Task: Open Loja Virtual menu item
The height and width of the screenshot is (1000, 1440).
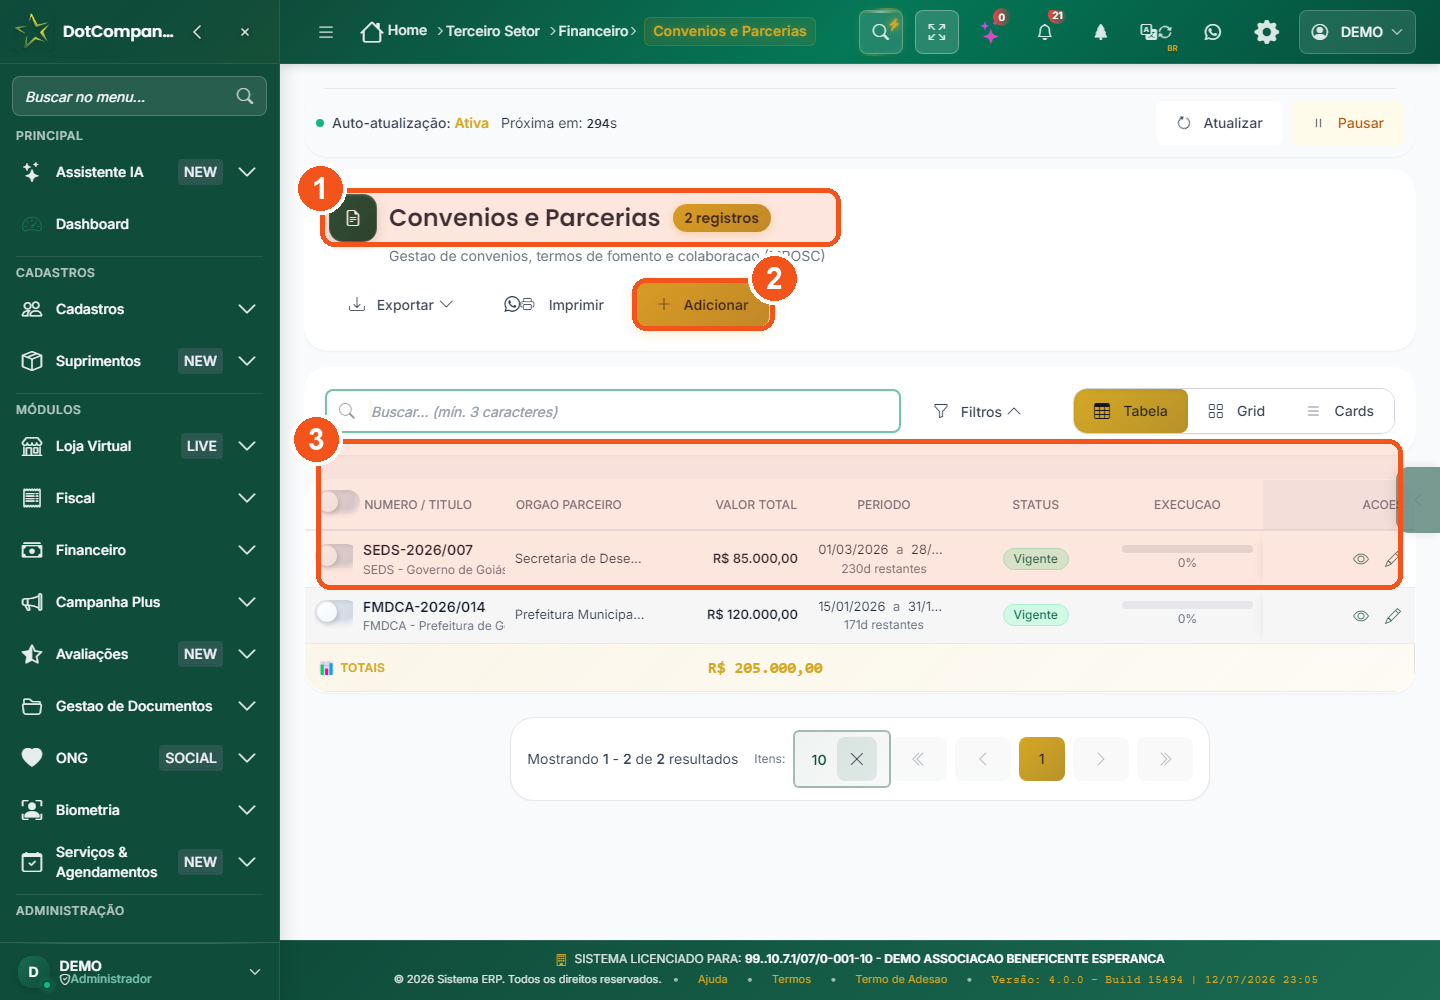Action: point(139,446)
